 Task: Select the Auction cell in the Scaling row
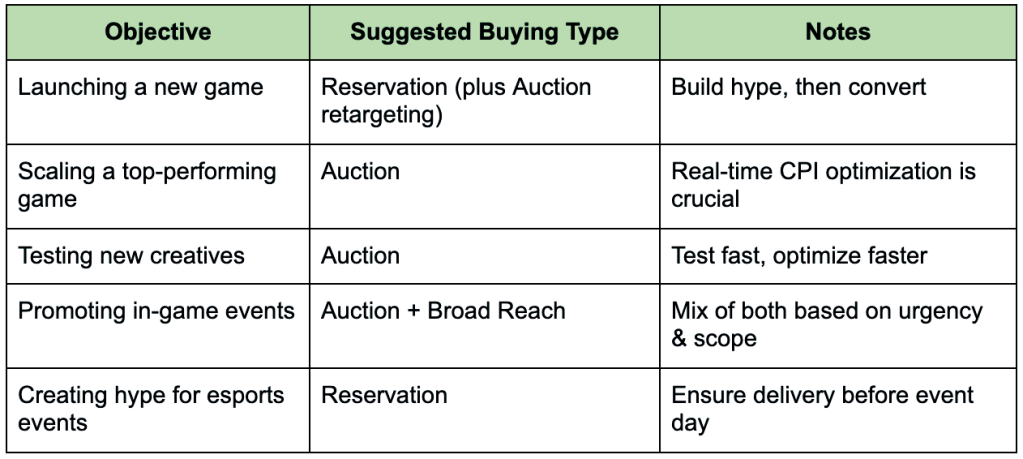click(x=359, y=171)
